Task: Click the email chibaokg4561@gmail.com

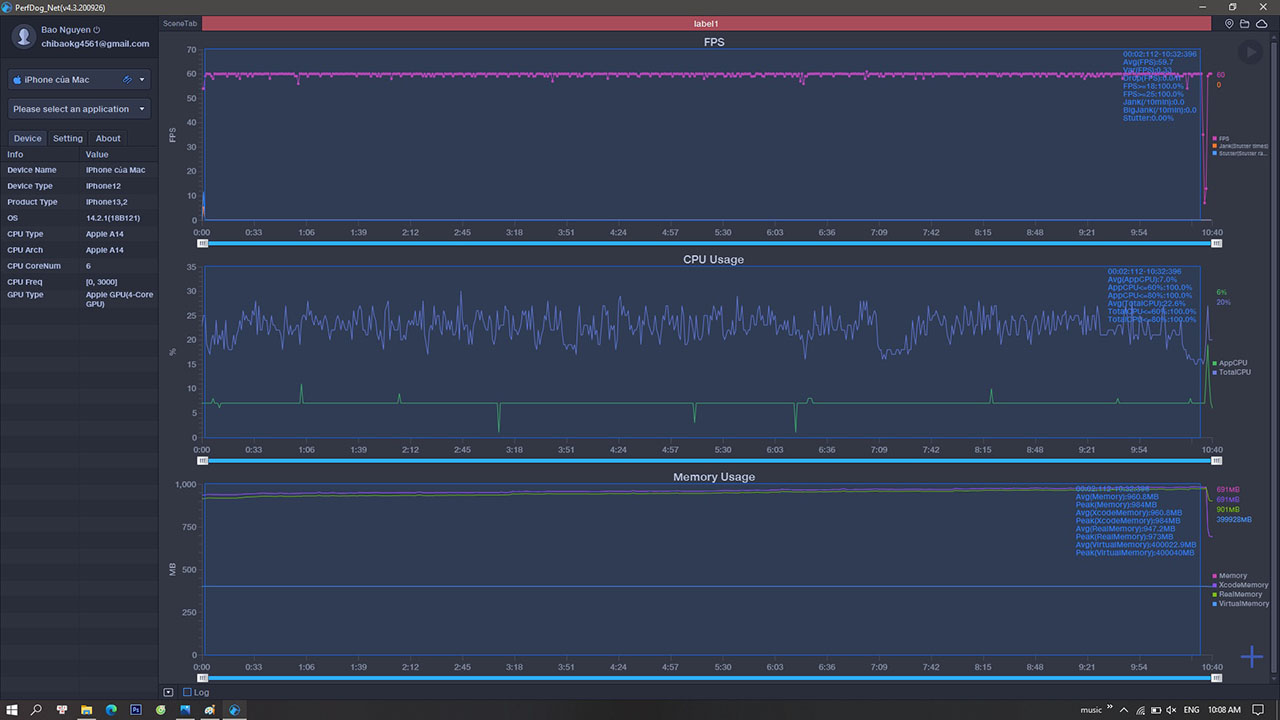Action: click(95, 44)
